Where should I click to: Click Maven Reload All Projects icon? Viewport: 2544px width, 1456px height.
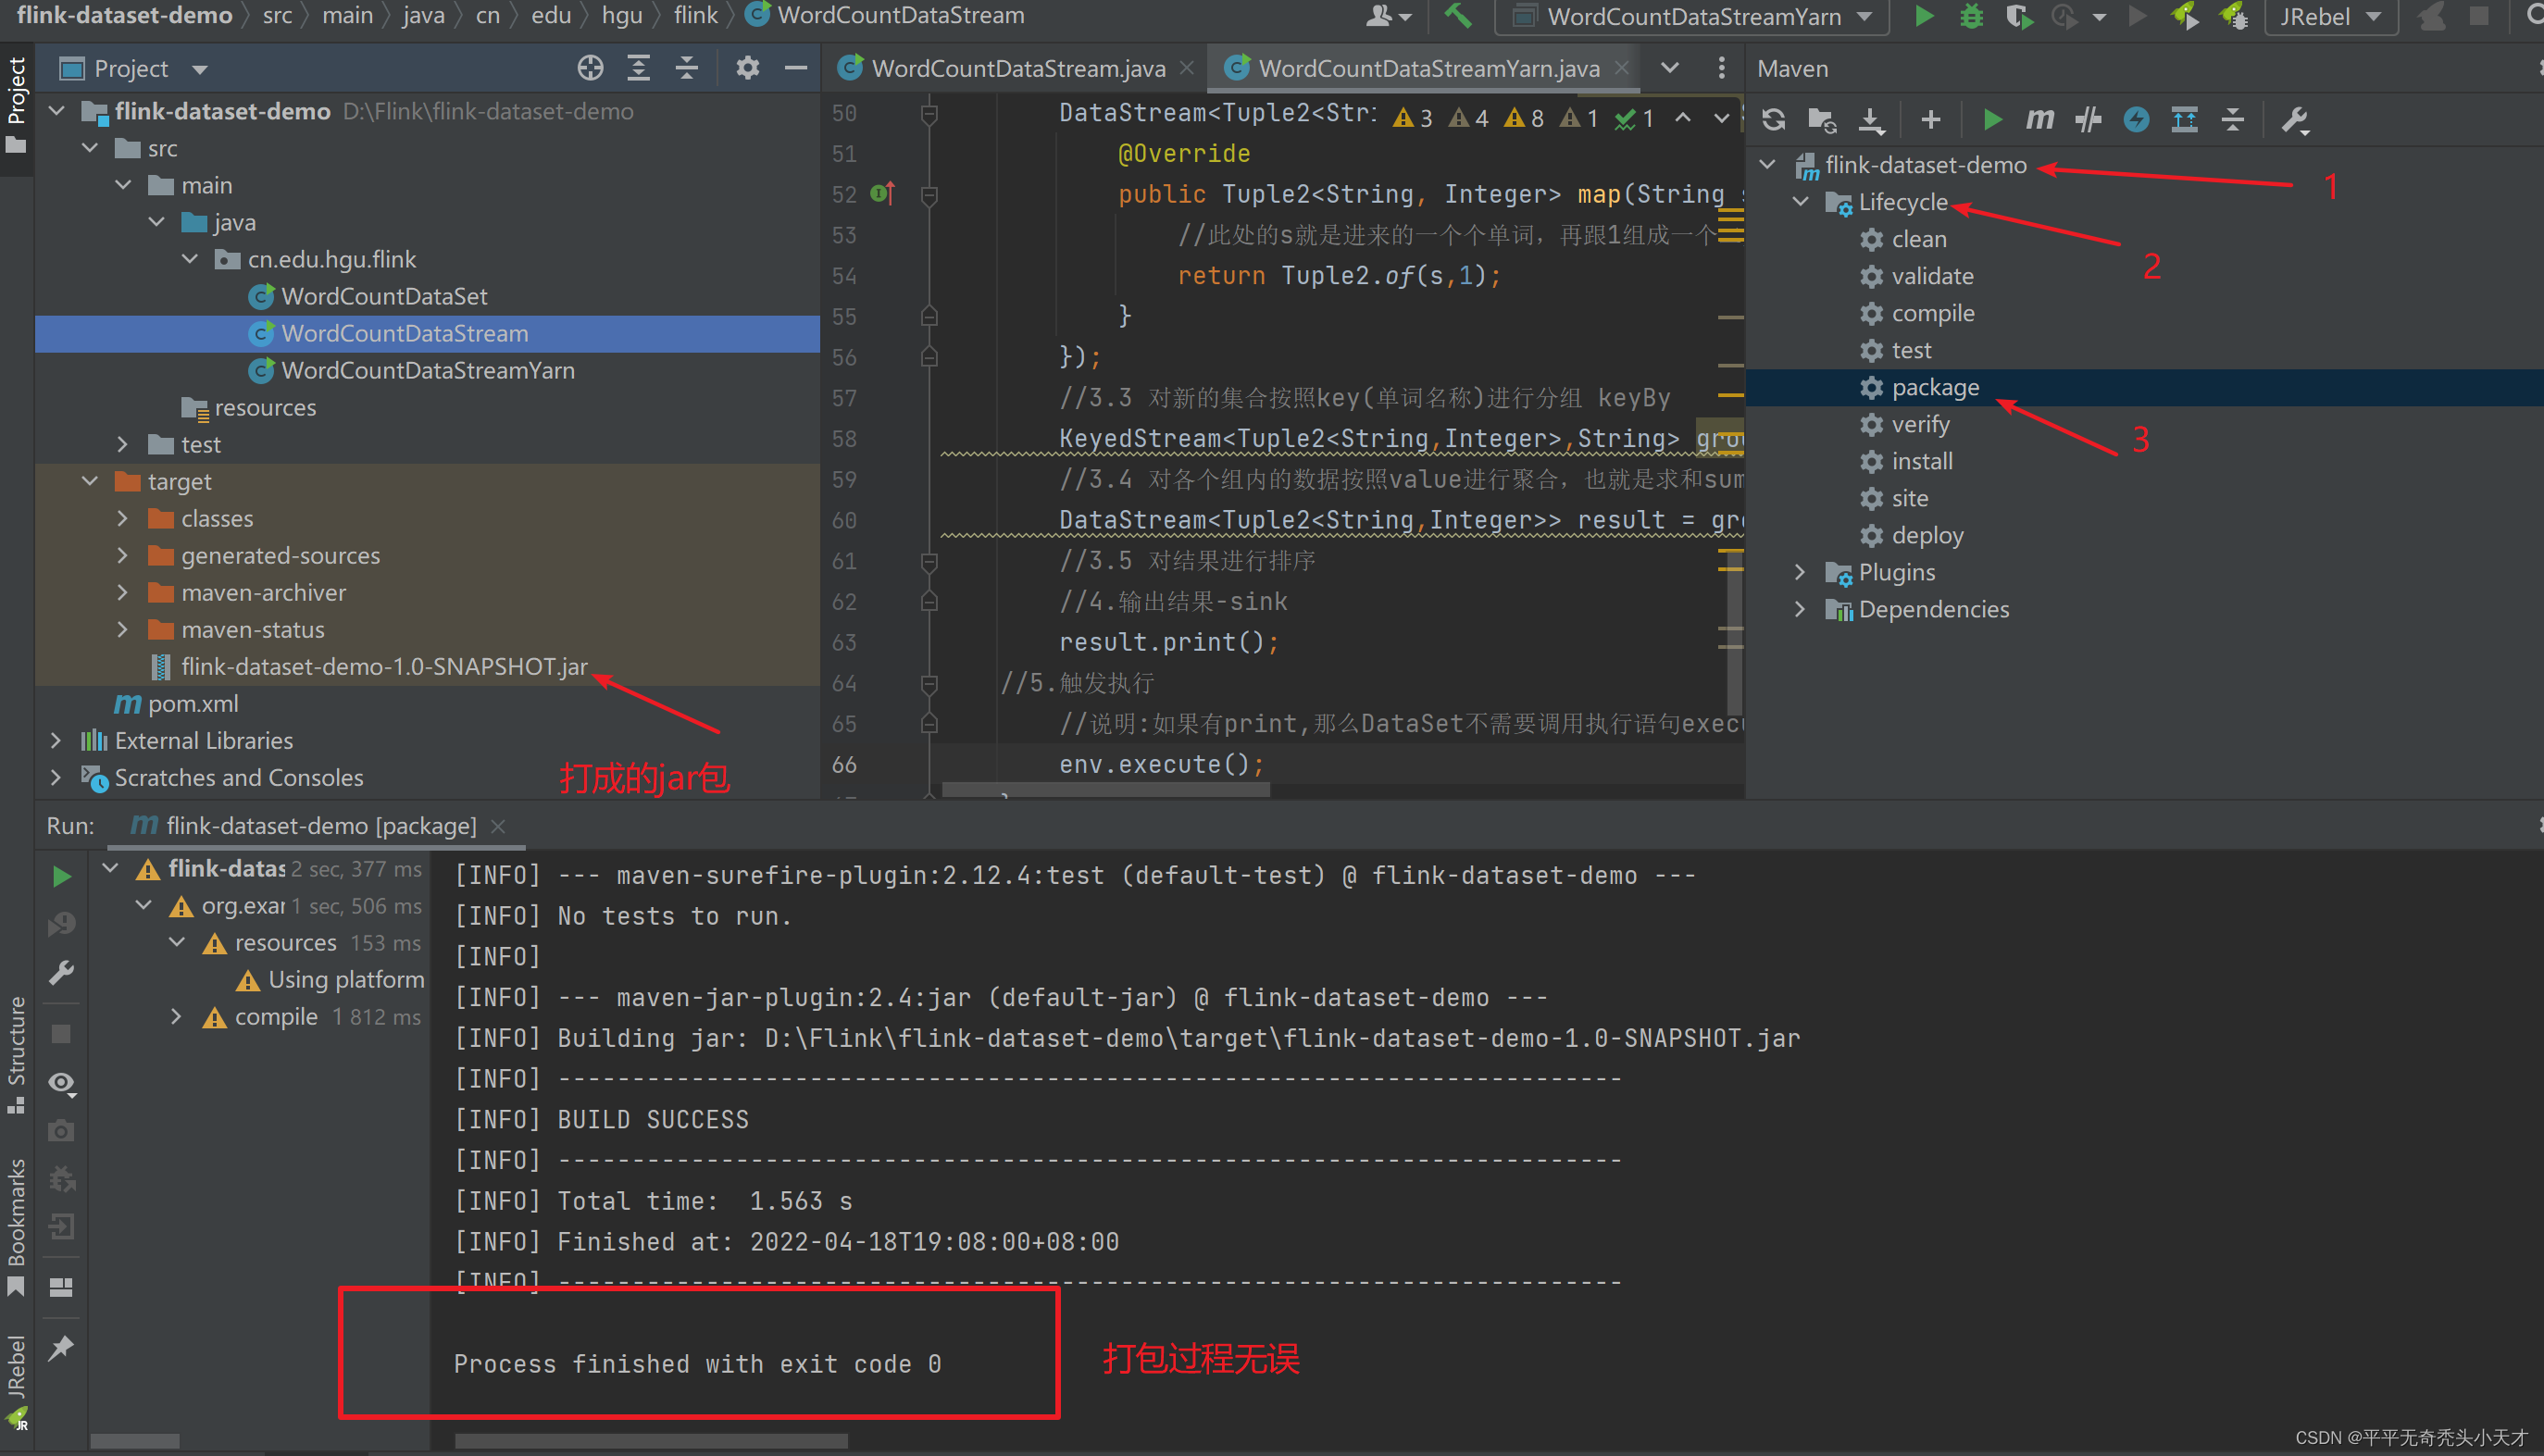pyautogui.click(x=1774, y=120)
